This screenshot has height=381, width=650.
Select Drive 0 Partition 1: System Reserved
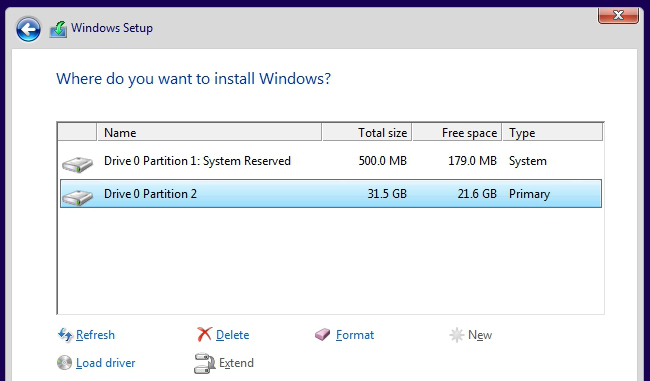pyautogui.click(x=331, y=161)
